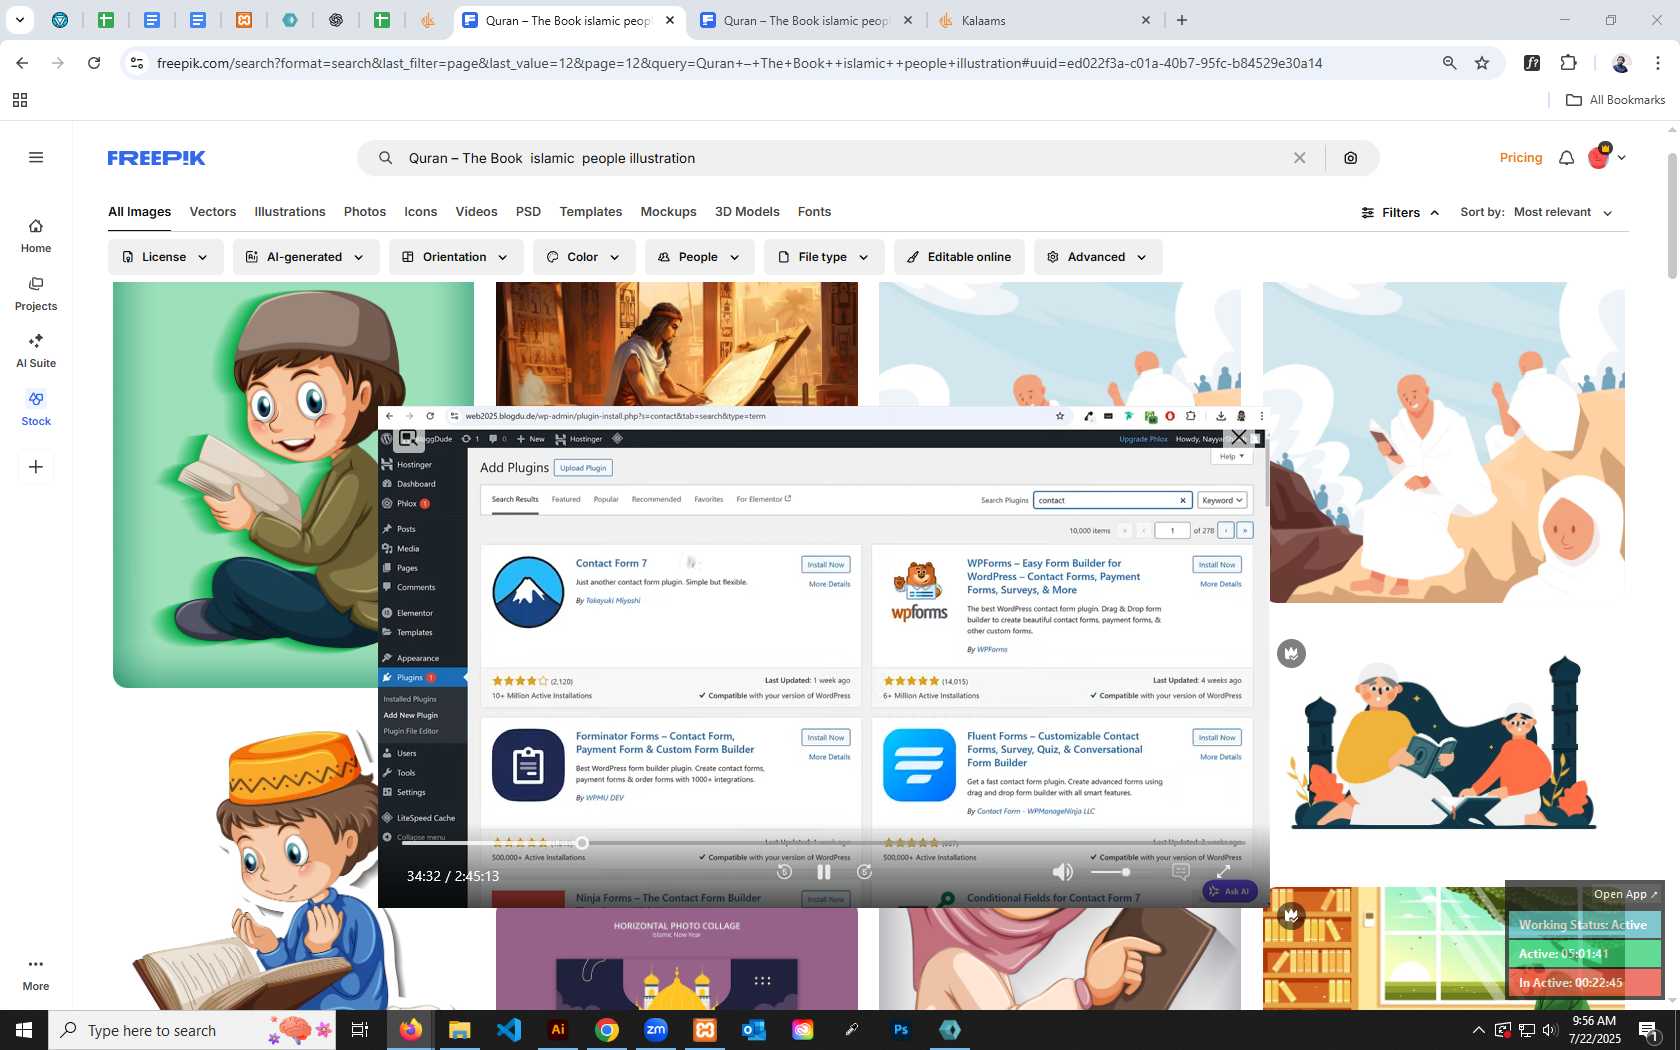Pause the playing video overlay
This screenshot has width=1680, height=1050.
tap(824, 872)
